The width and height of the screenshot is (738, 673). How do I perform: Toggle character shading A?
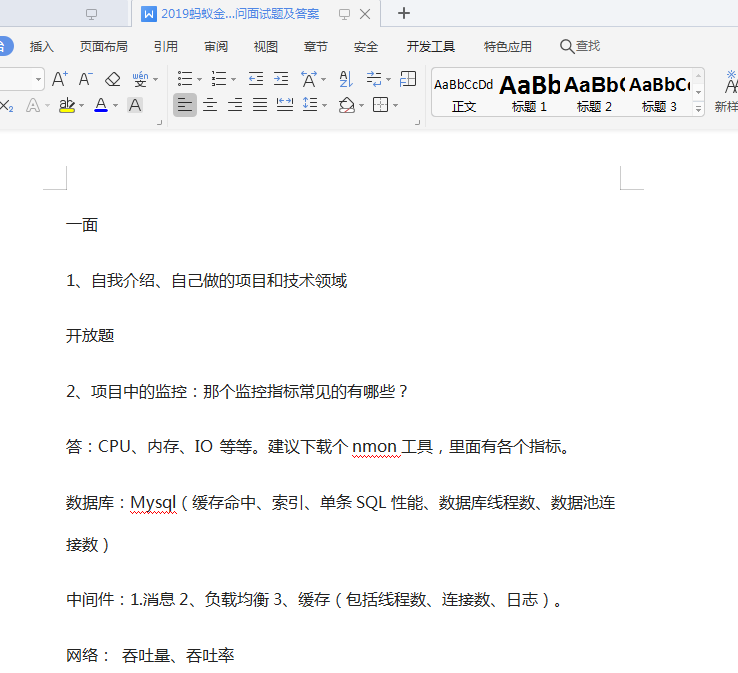pyautogui.click(x=135, y=105)
